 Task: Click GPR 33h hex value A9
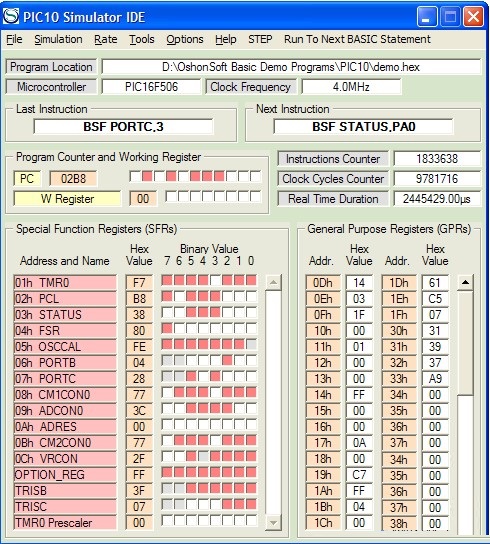click(x=435, y=379)
